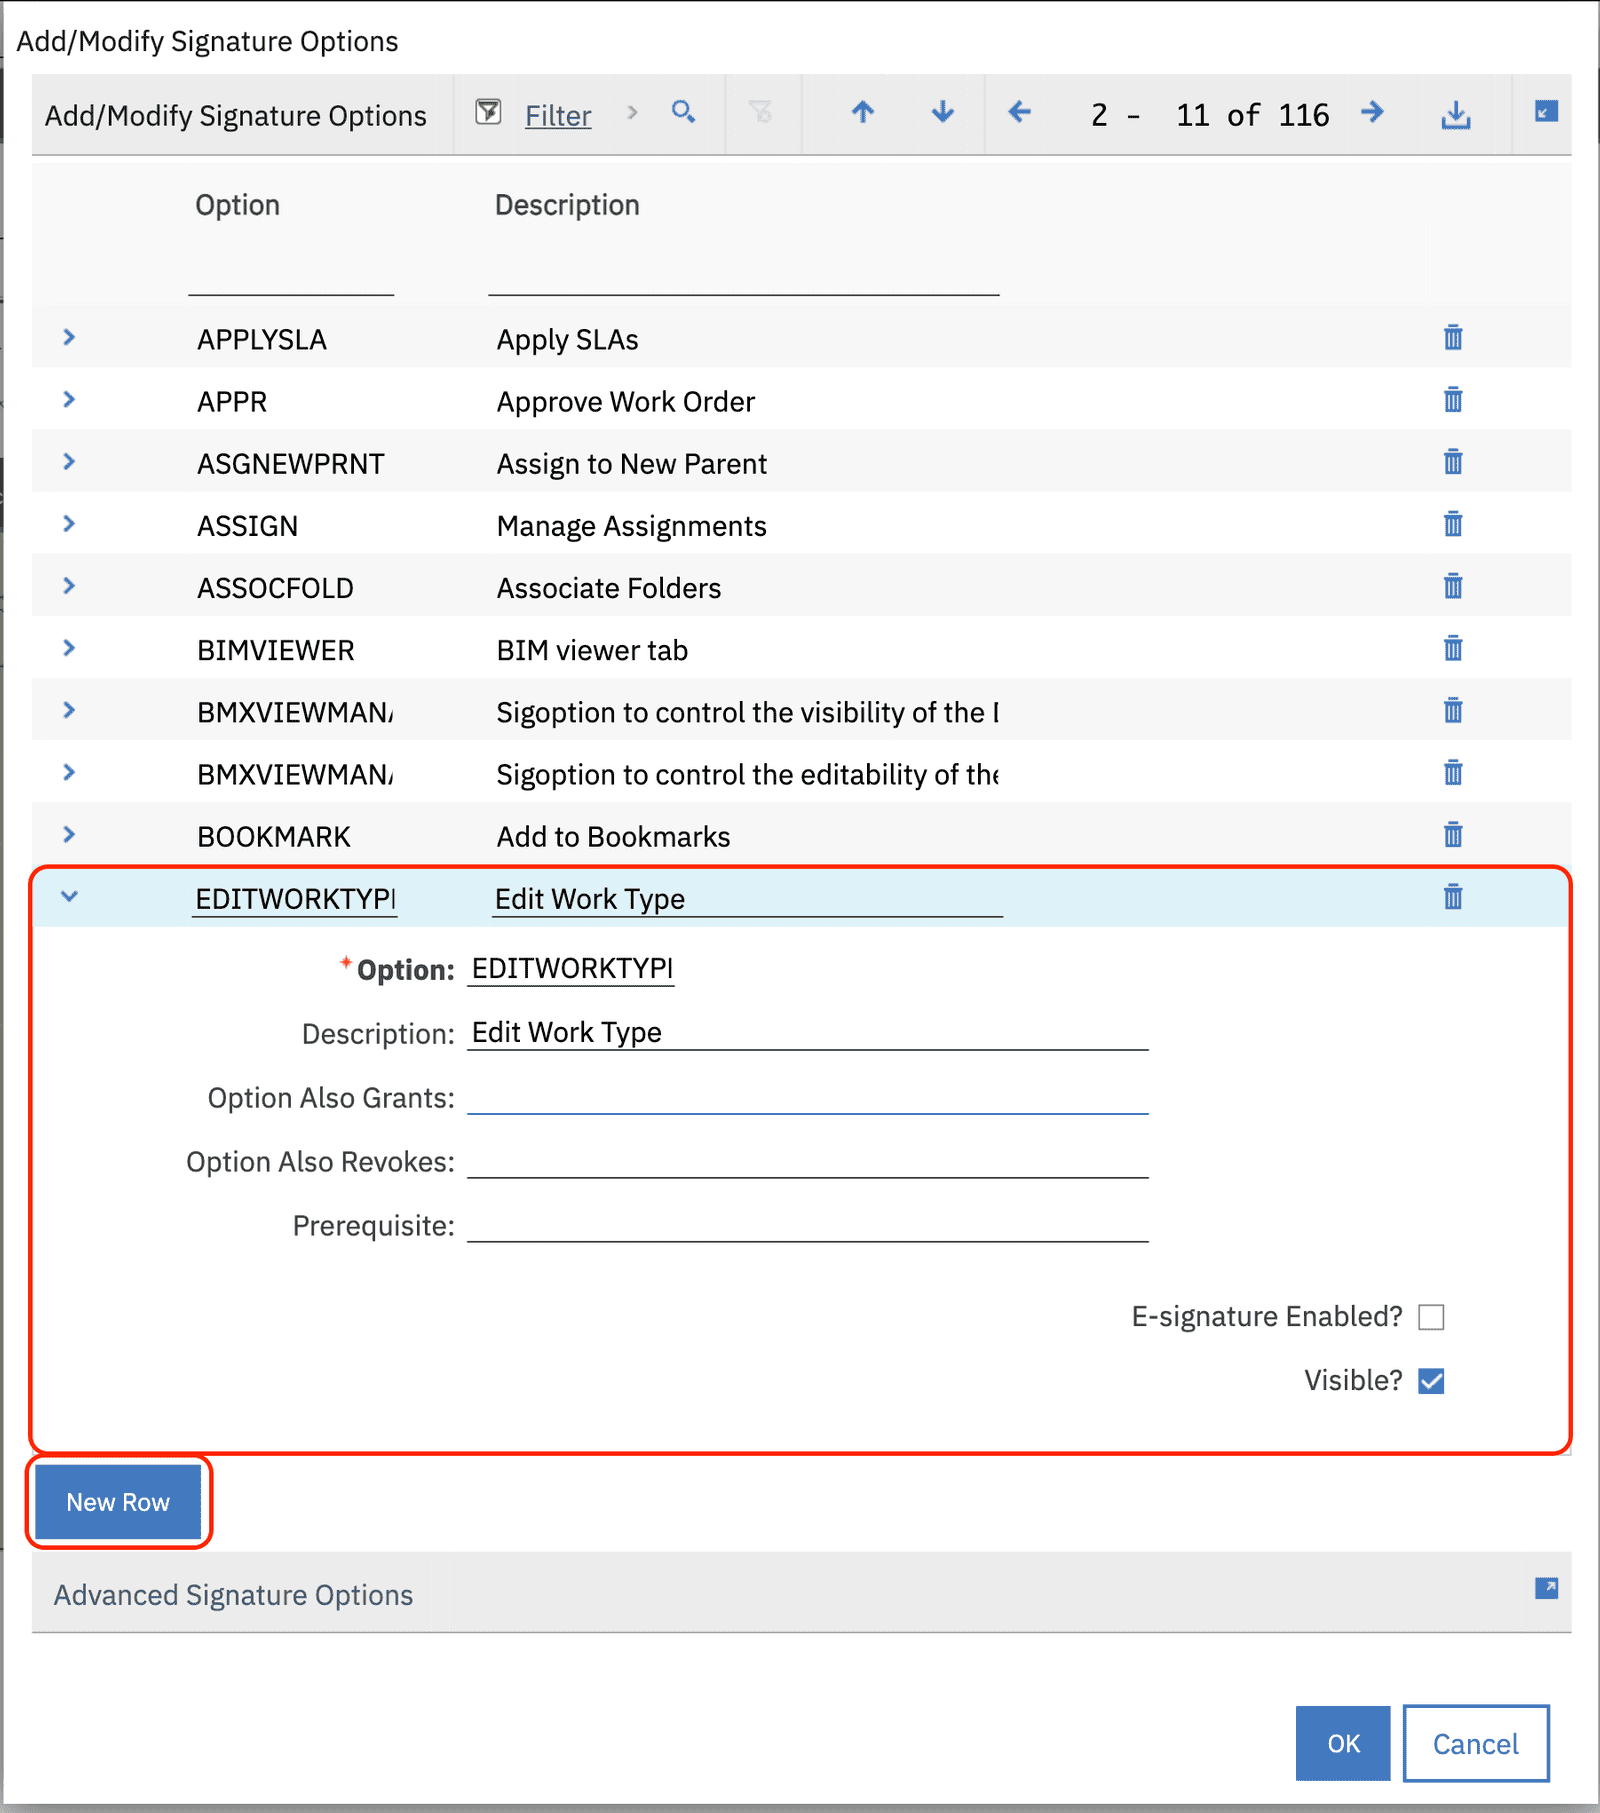This screenshot has width=1600, height=1813.
Task: Expand the ASSOCFOLD row details
Action: click(69, 587)
